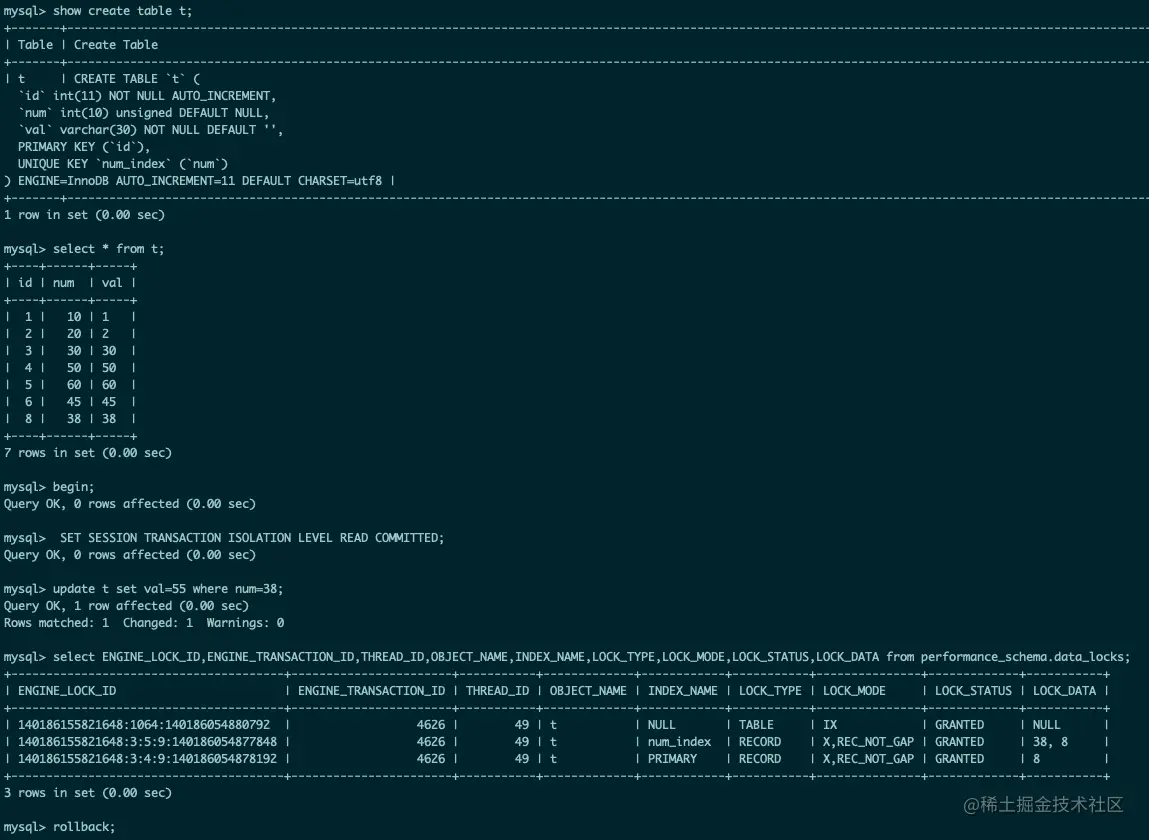Screen dimensions: 1149x840
Task: Click the 'PRIMARY' index name cell
Action: pyautogui.click(x=672, y=759)
